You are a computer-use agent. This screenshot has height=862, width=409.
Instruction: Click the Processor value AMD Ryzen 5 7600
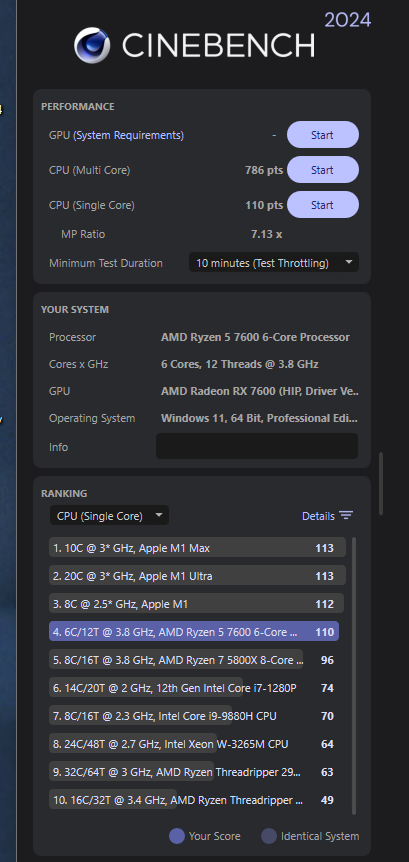click(x=255, y=337)
